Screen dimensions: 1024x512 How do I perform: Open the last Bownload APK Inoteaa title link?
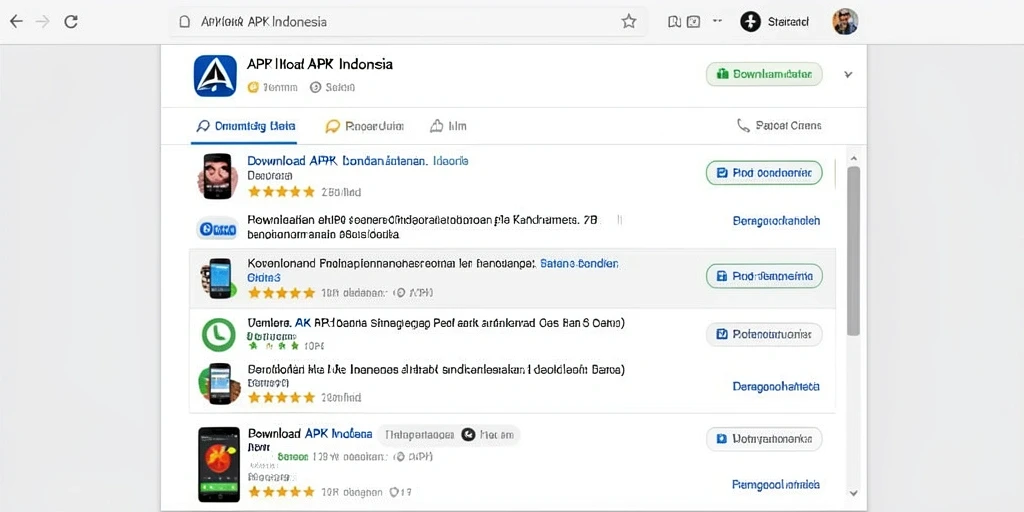pyautogui.click(x=310, y=434)
